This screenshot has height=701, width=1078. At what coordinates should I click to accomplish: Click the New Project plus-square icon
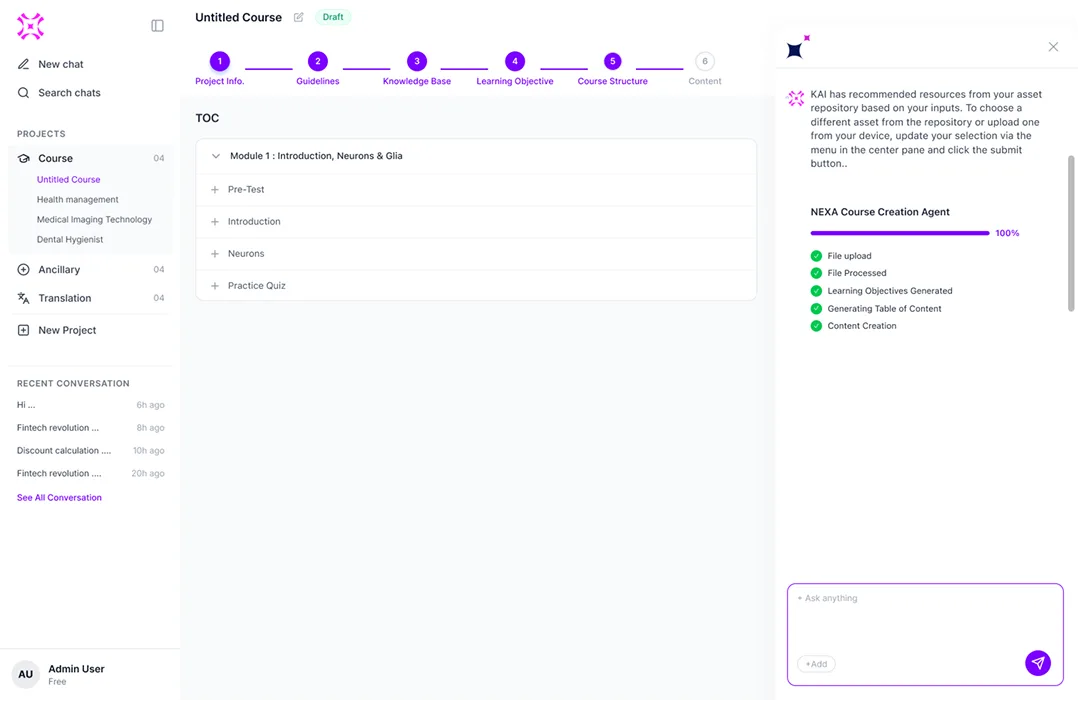[23, 331]
